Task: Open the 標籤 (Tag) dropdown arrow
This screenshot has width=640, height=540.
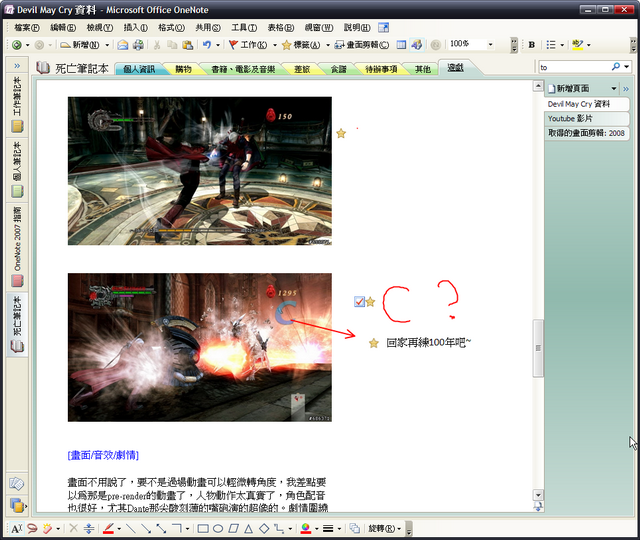Action: coord(328,45)
